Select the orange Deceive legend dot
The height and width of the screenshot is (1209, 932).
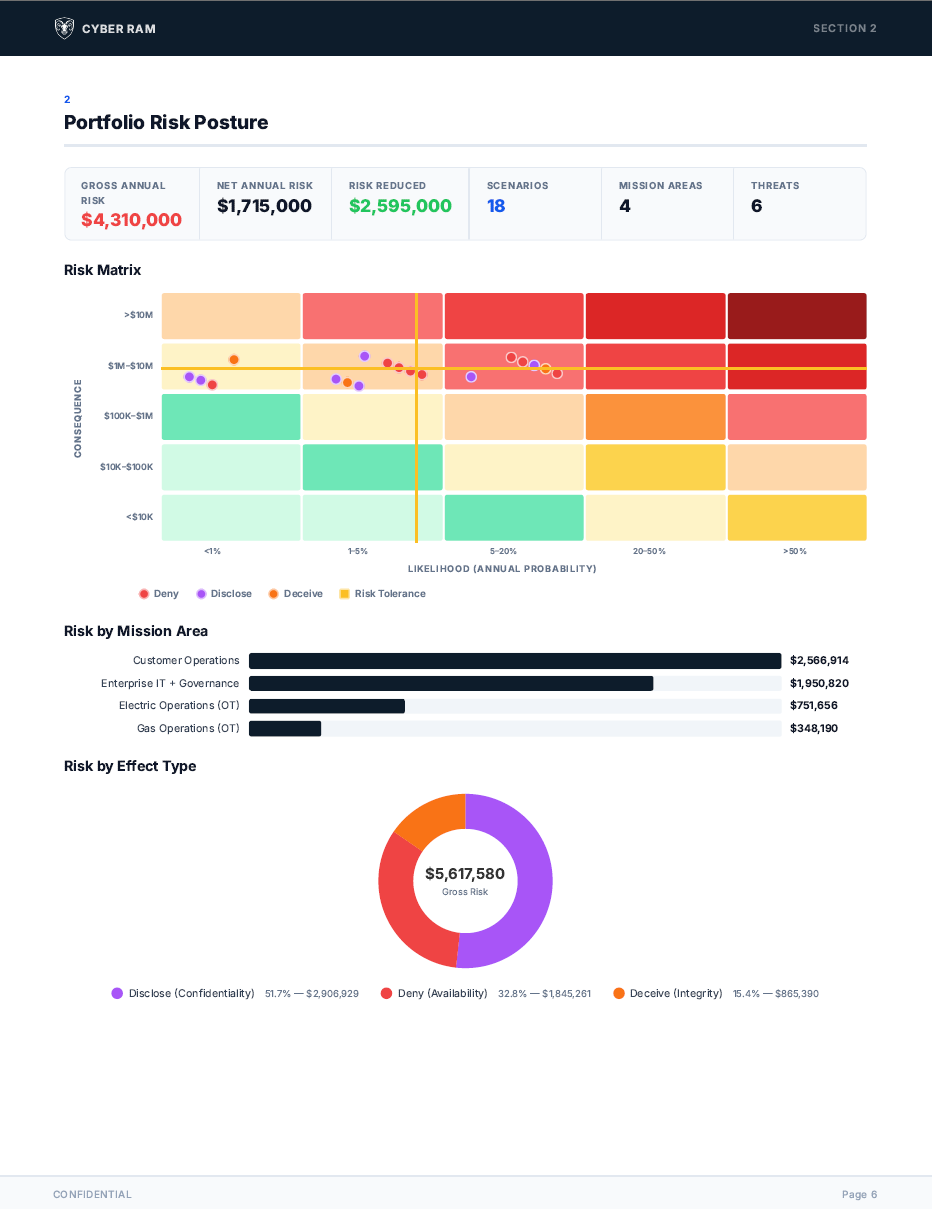[273, 593]
